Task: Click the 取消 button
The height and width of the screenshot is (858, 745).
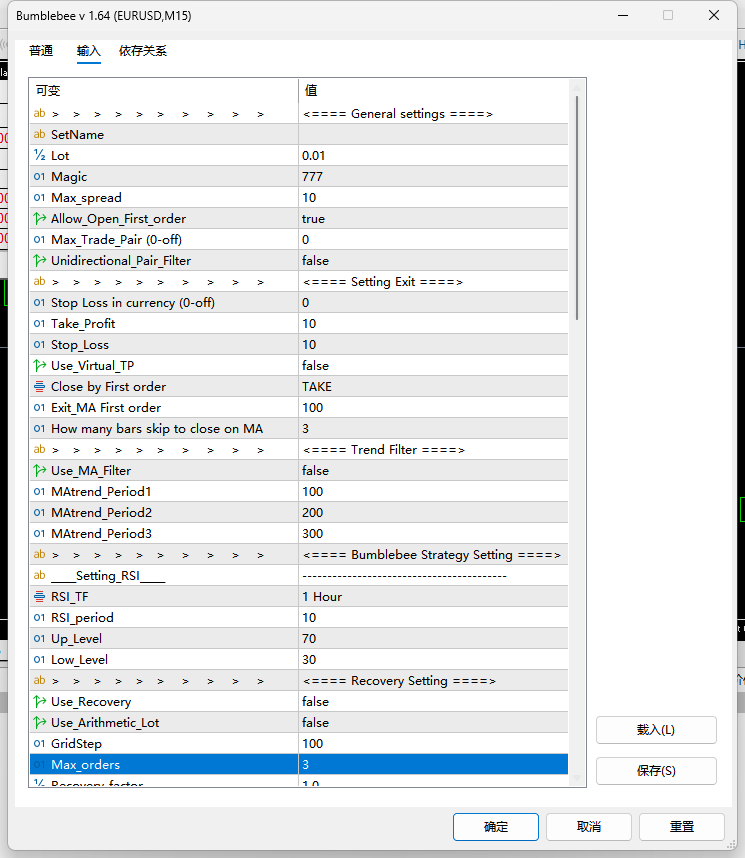Action: point(589,827)
